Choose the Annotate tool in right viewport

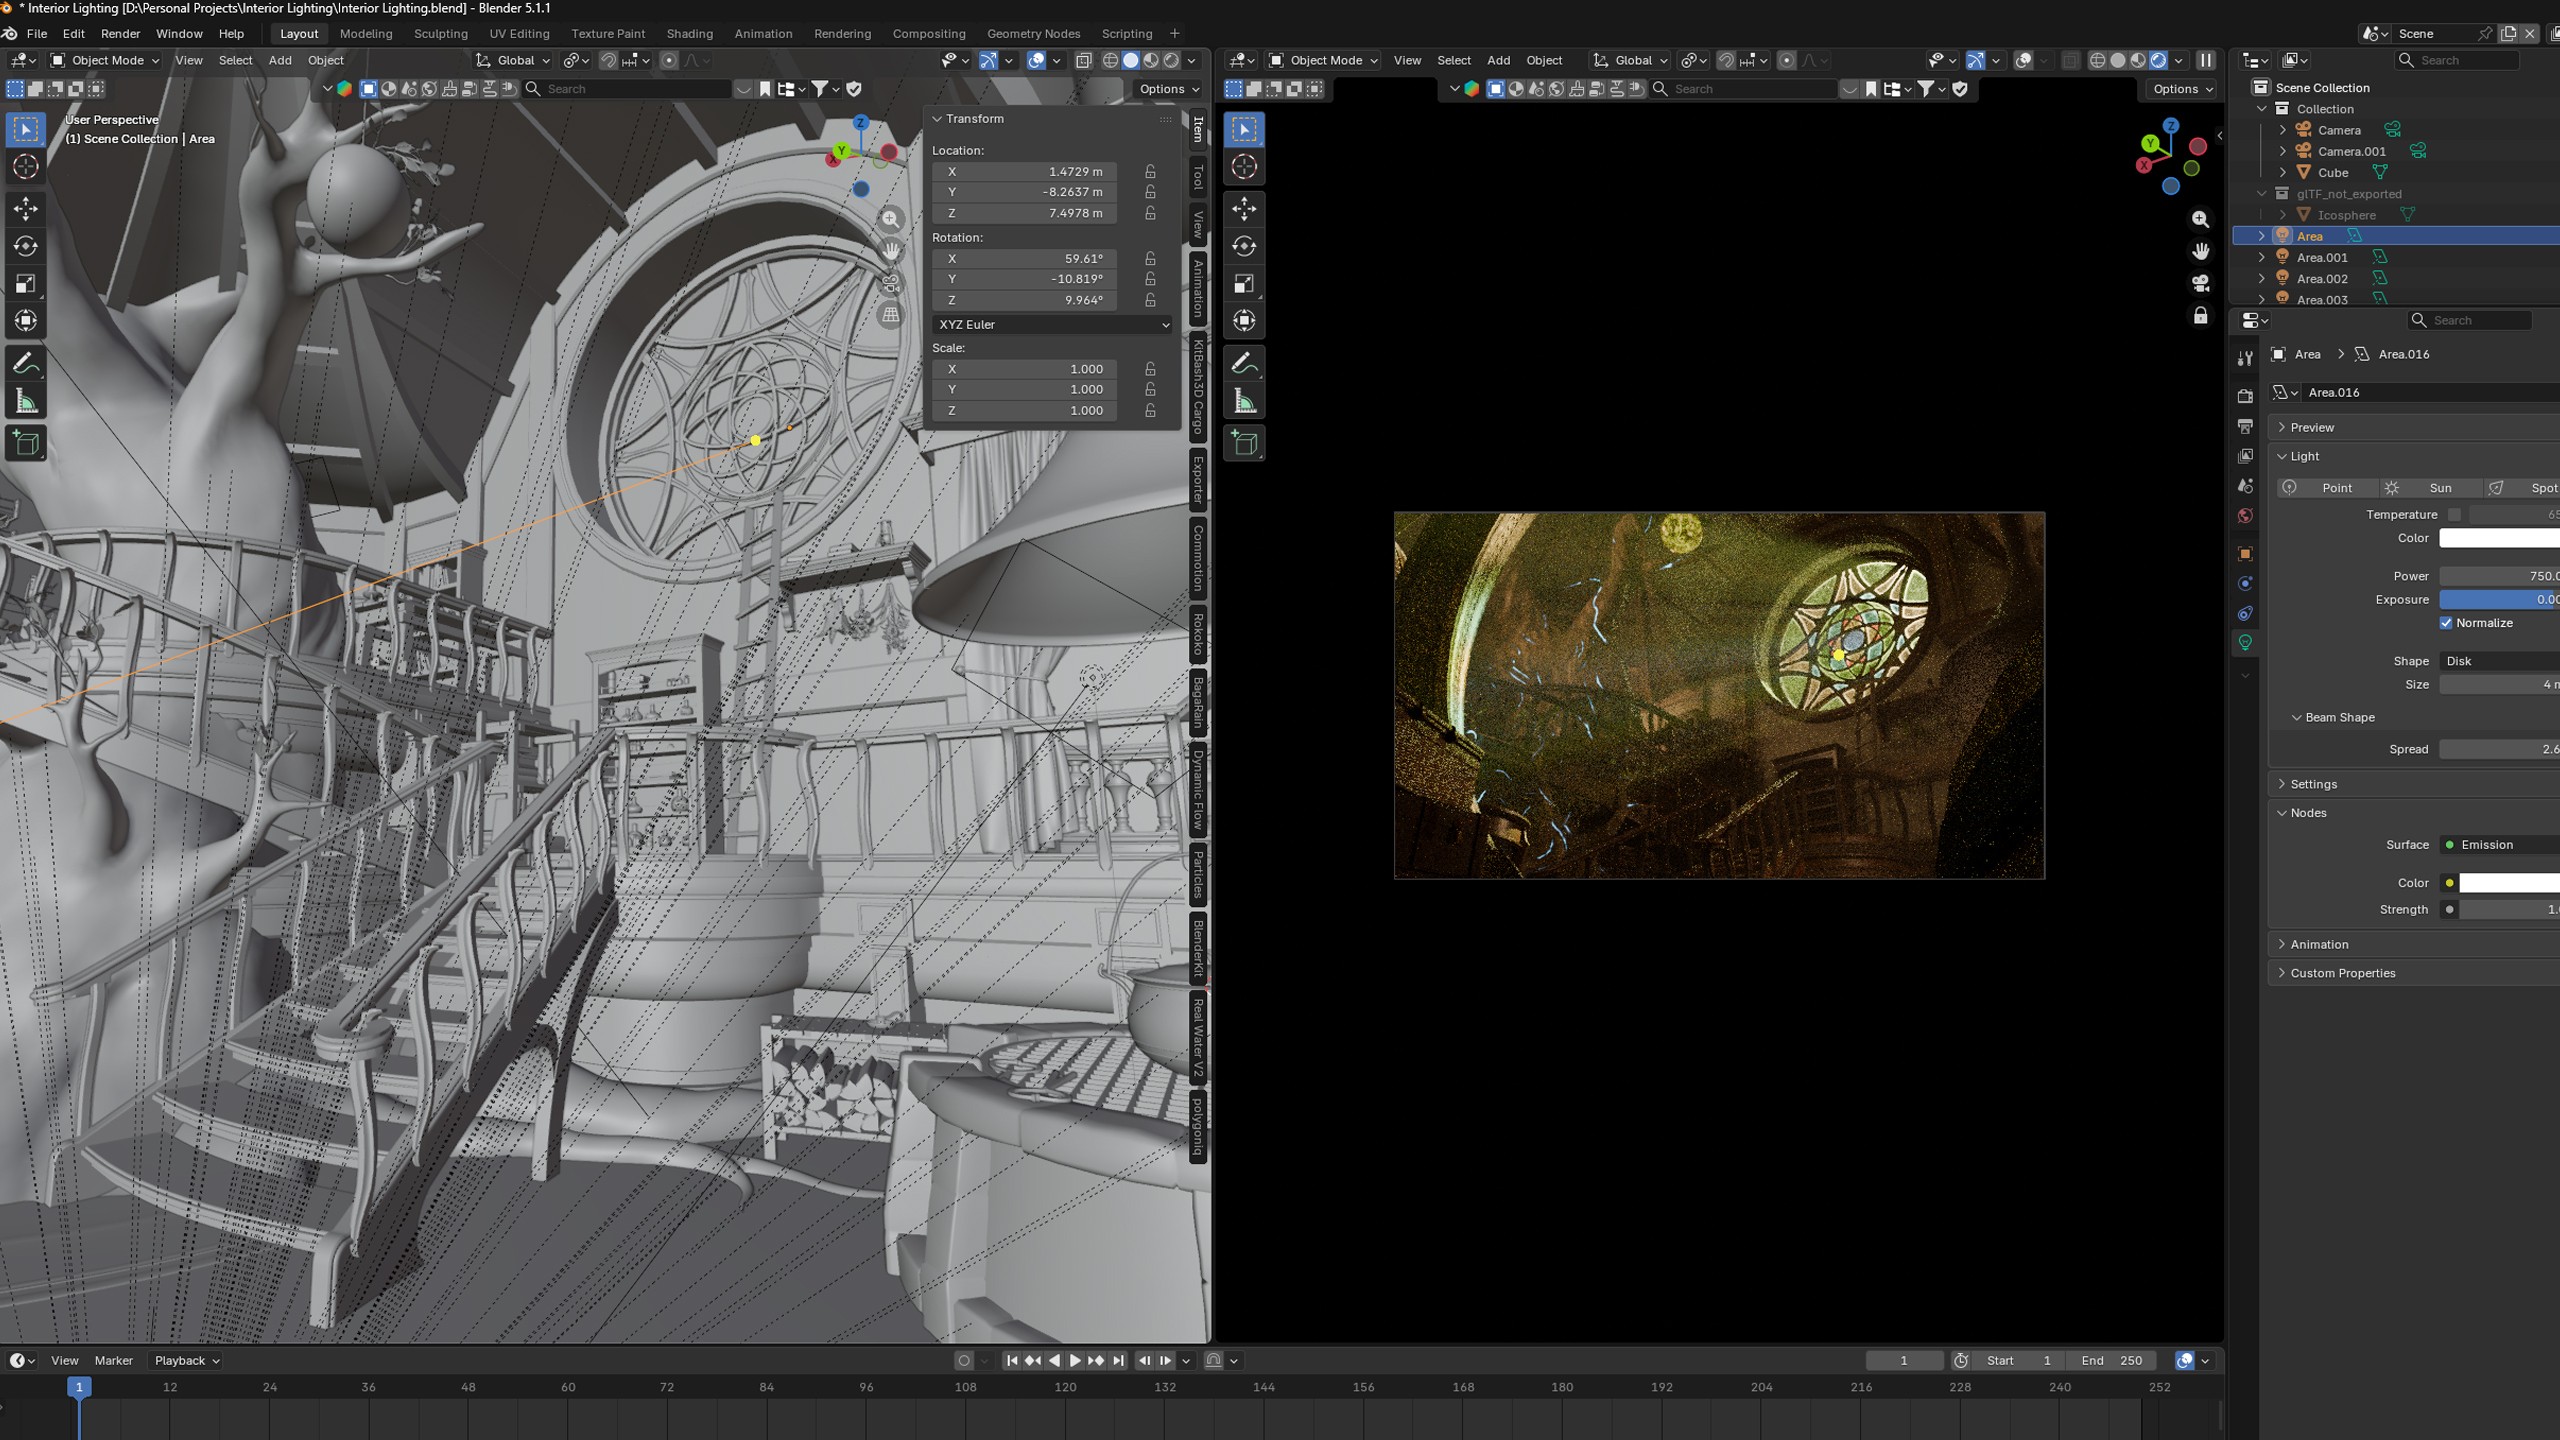(x=1245, y=364)
